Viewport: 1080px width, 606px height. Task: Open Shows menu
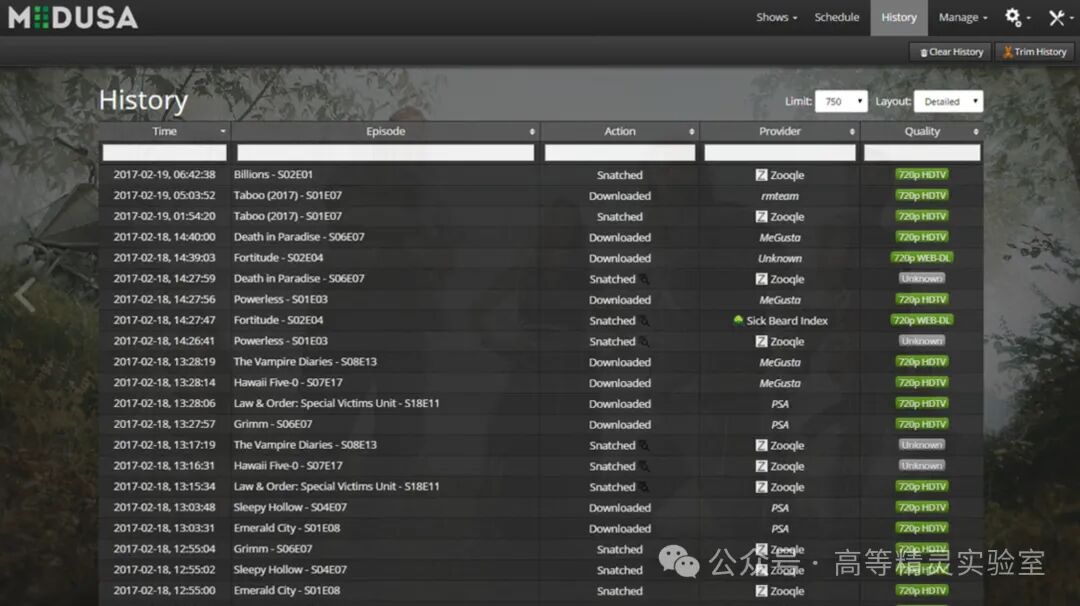(x=776, y=17)
